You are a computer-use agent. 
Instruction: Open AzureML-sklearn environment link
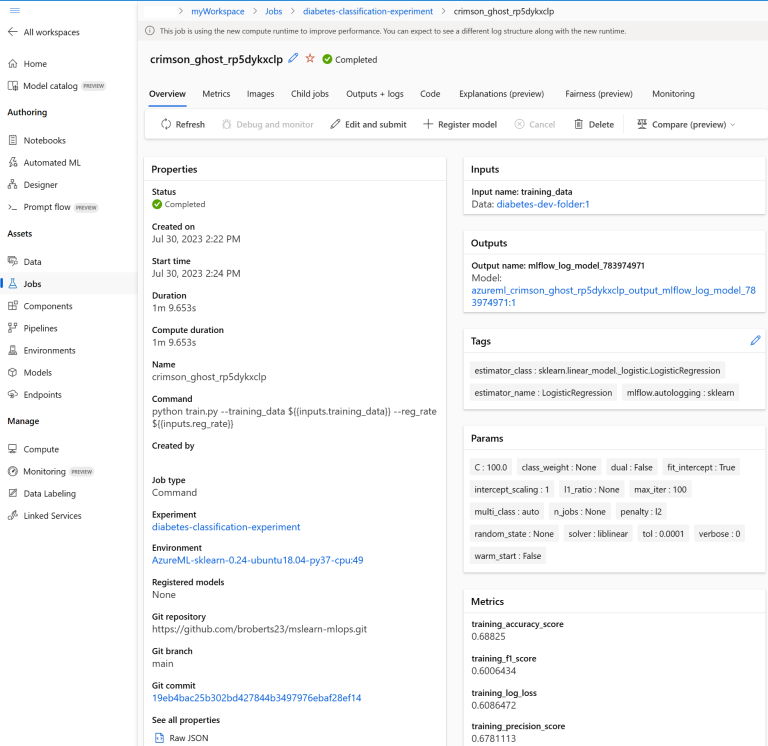(x=258, y=560)
